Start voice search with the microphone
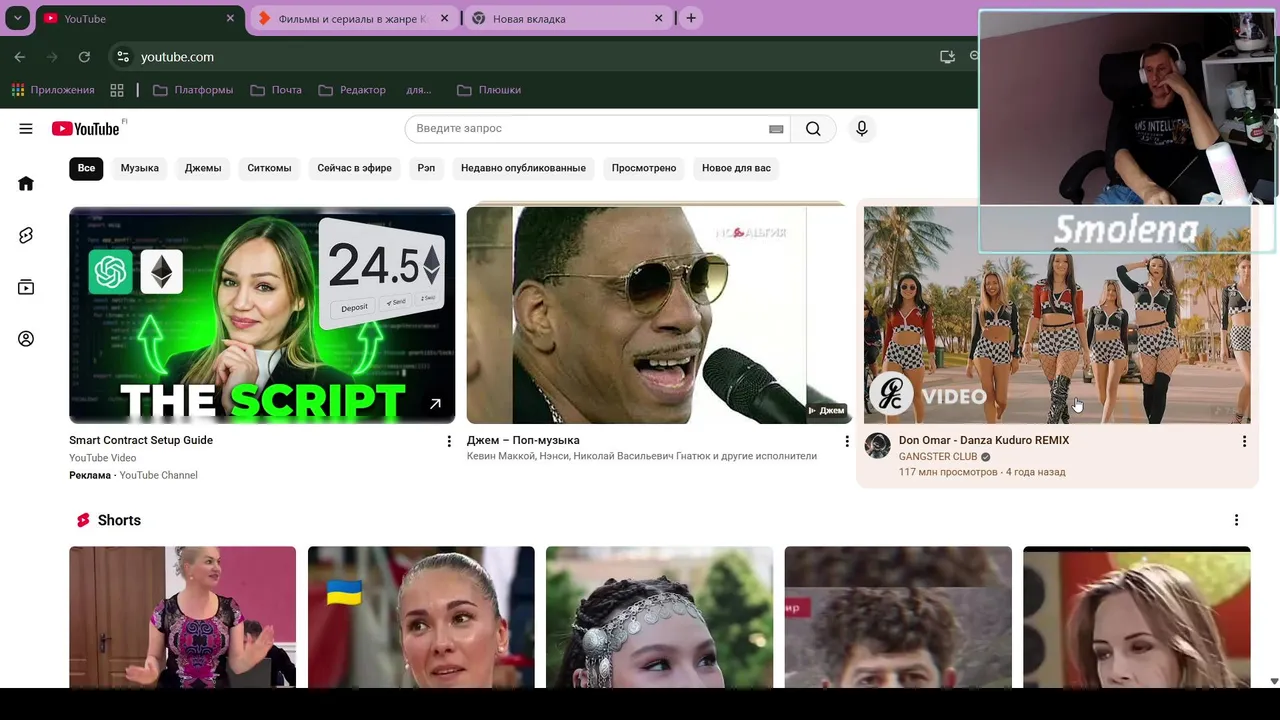 (x=861, y=128)
